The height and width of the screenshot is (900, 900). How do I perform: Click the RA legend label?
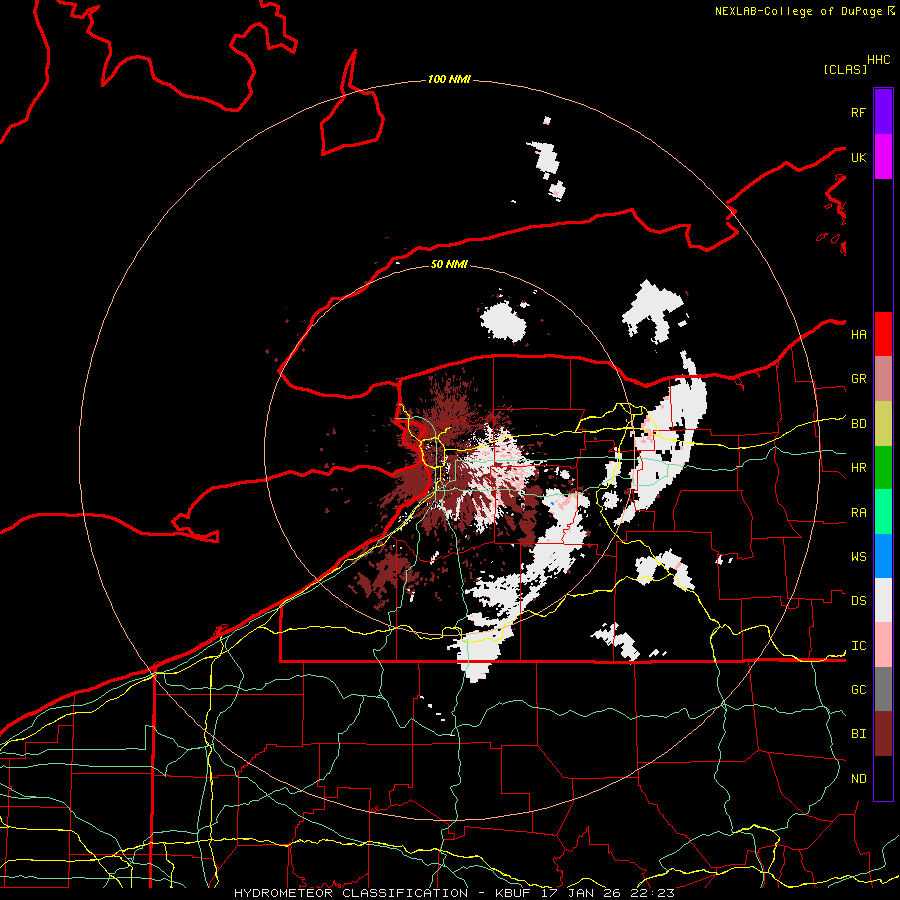(x=858, y=513)
